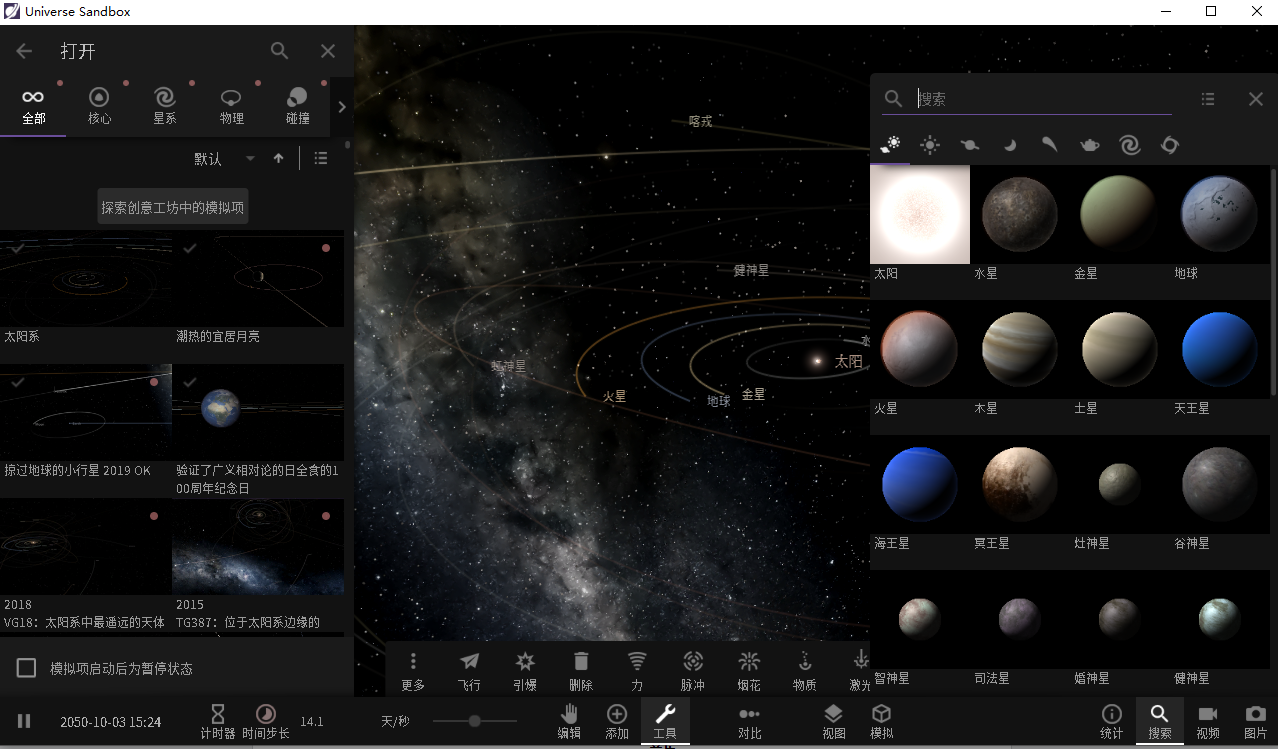1278x749 pixels.
Task: Open the 删除 (delete) tool
Action: point(581,670)
